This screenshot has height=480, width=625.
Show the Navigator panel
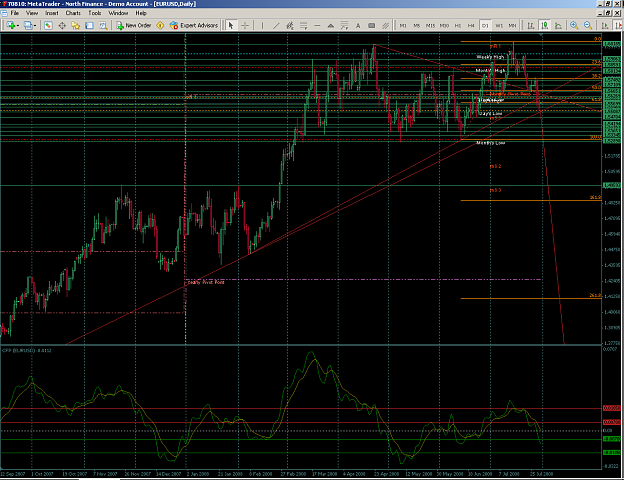[x=75, y=26]
